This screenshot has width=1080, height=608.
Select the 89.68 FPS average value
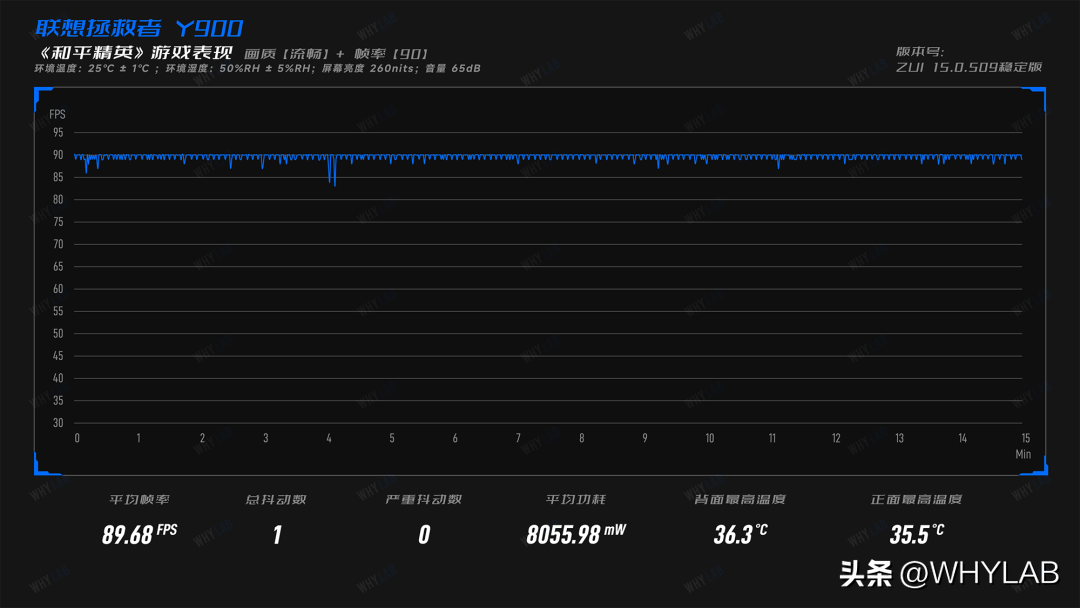140,534
